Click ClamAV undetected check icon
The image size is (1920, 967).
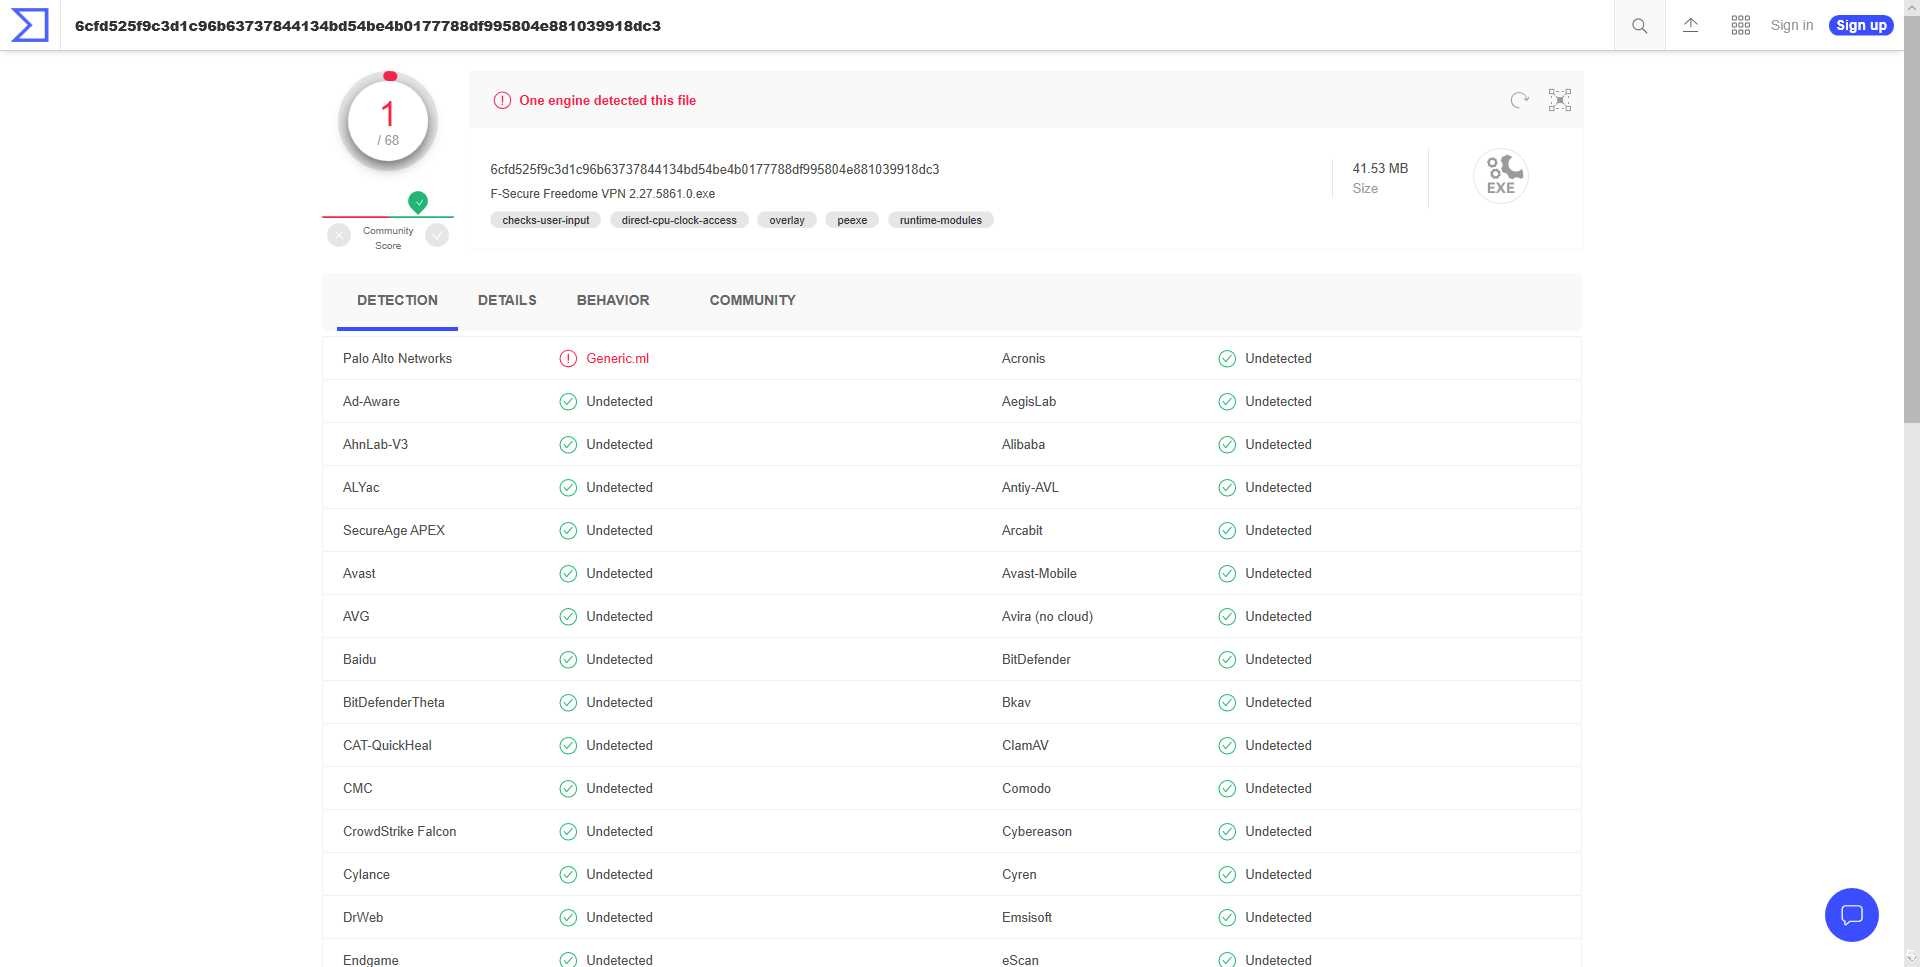coord(1227,745)
